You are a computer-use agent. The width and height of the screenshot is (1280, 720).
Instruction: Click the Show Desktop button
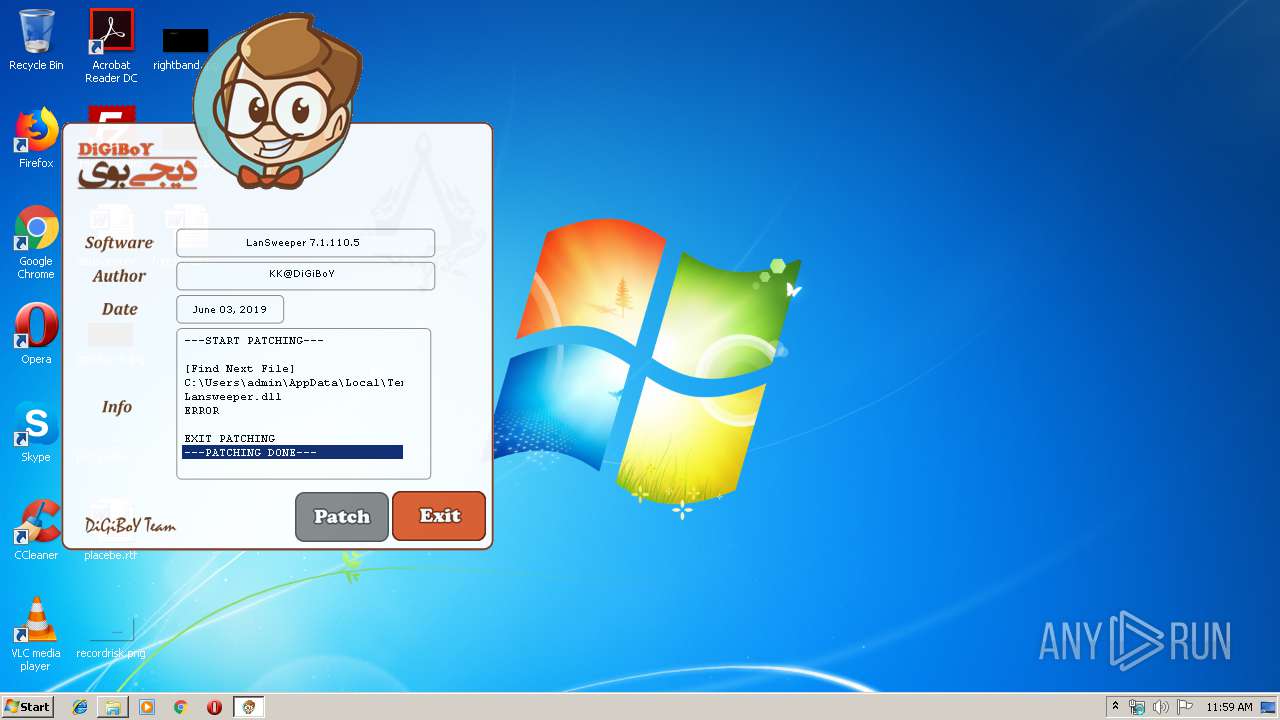coord(1270,707)
